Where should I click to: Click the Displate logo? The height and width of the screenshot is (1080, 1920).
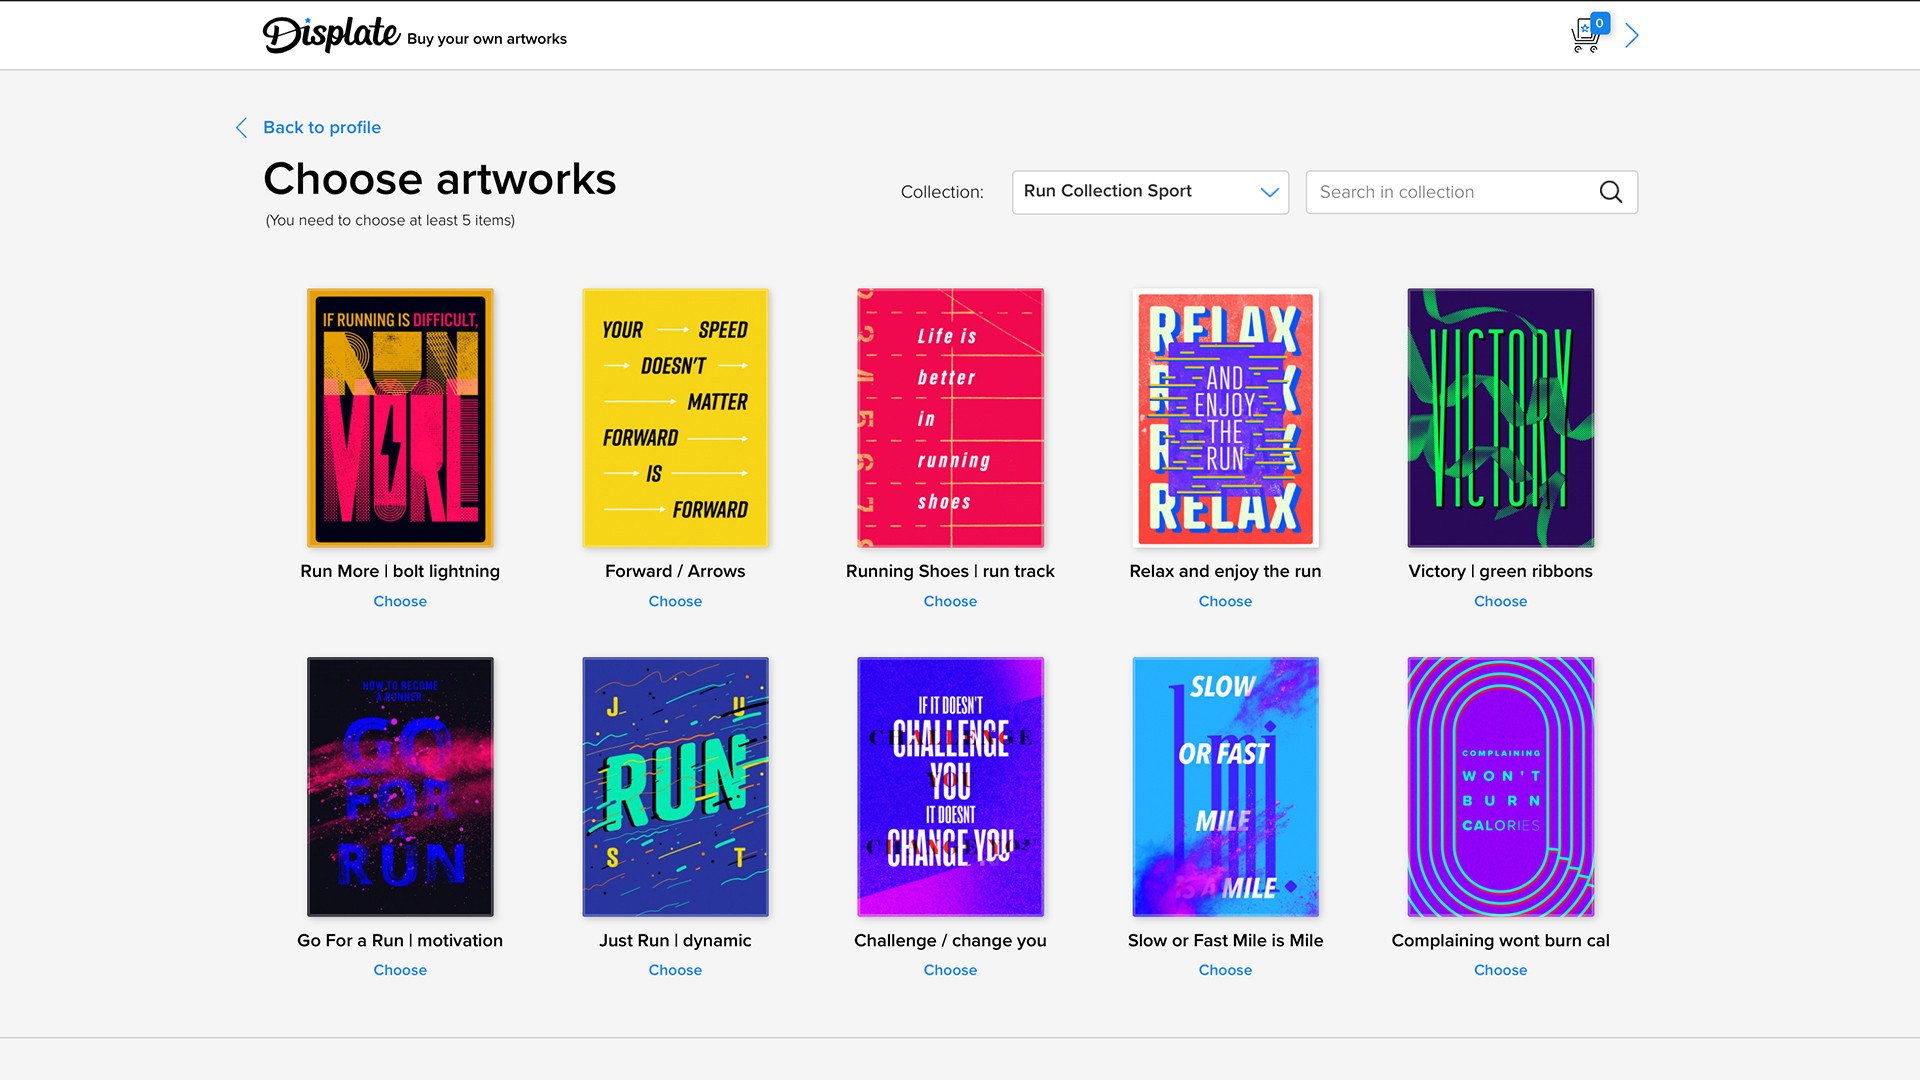click(x=331, y=35)
